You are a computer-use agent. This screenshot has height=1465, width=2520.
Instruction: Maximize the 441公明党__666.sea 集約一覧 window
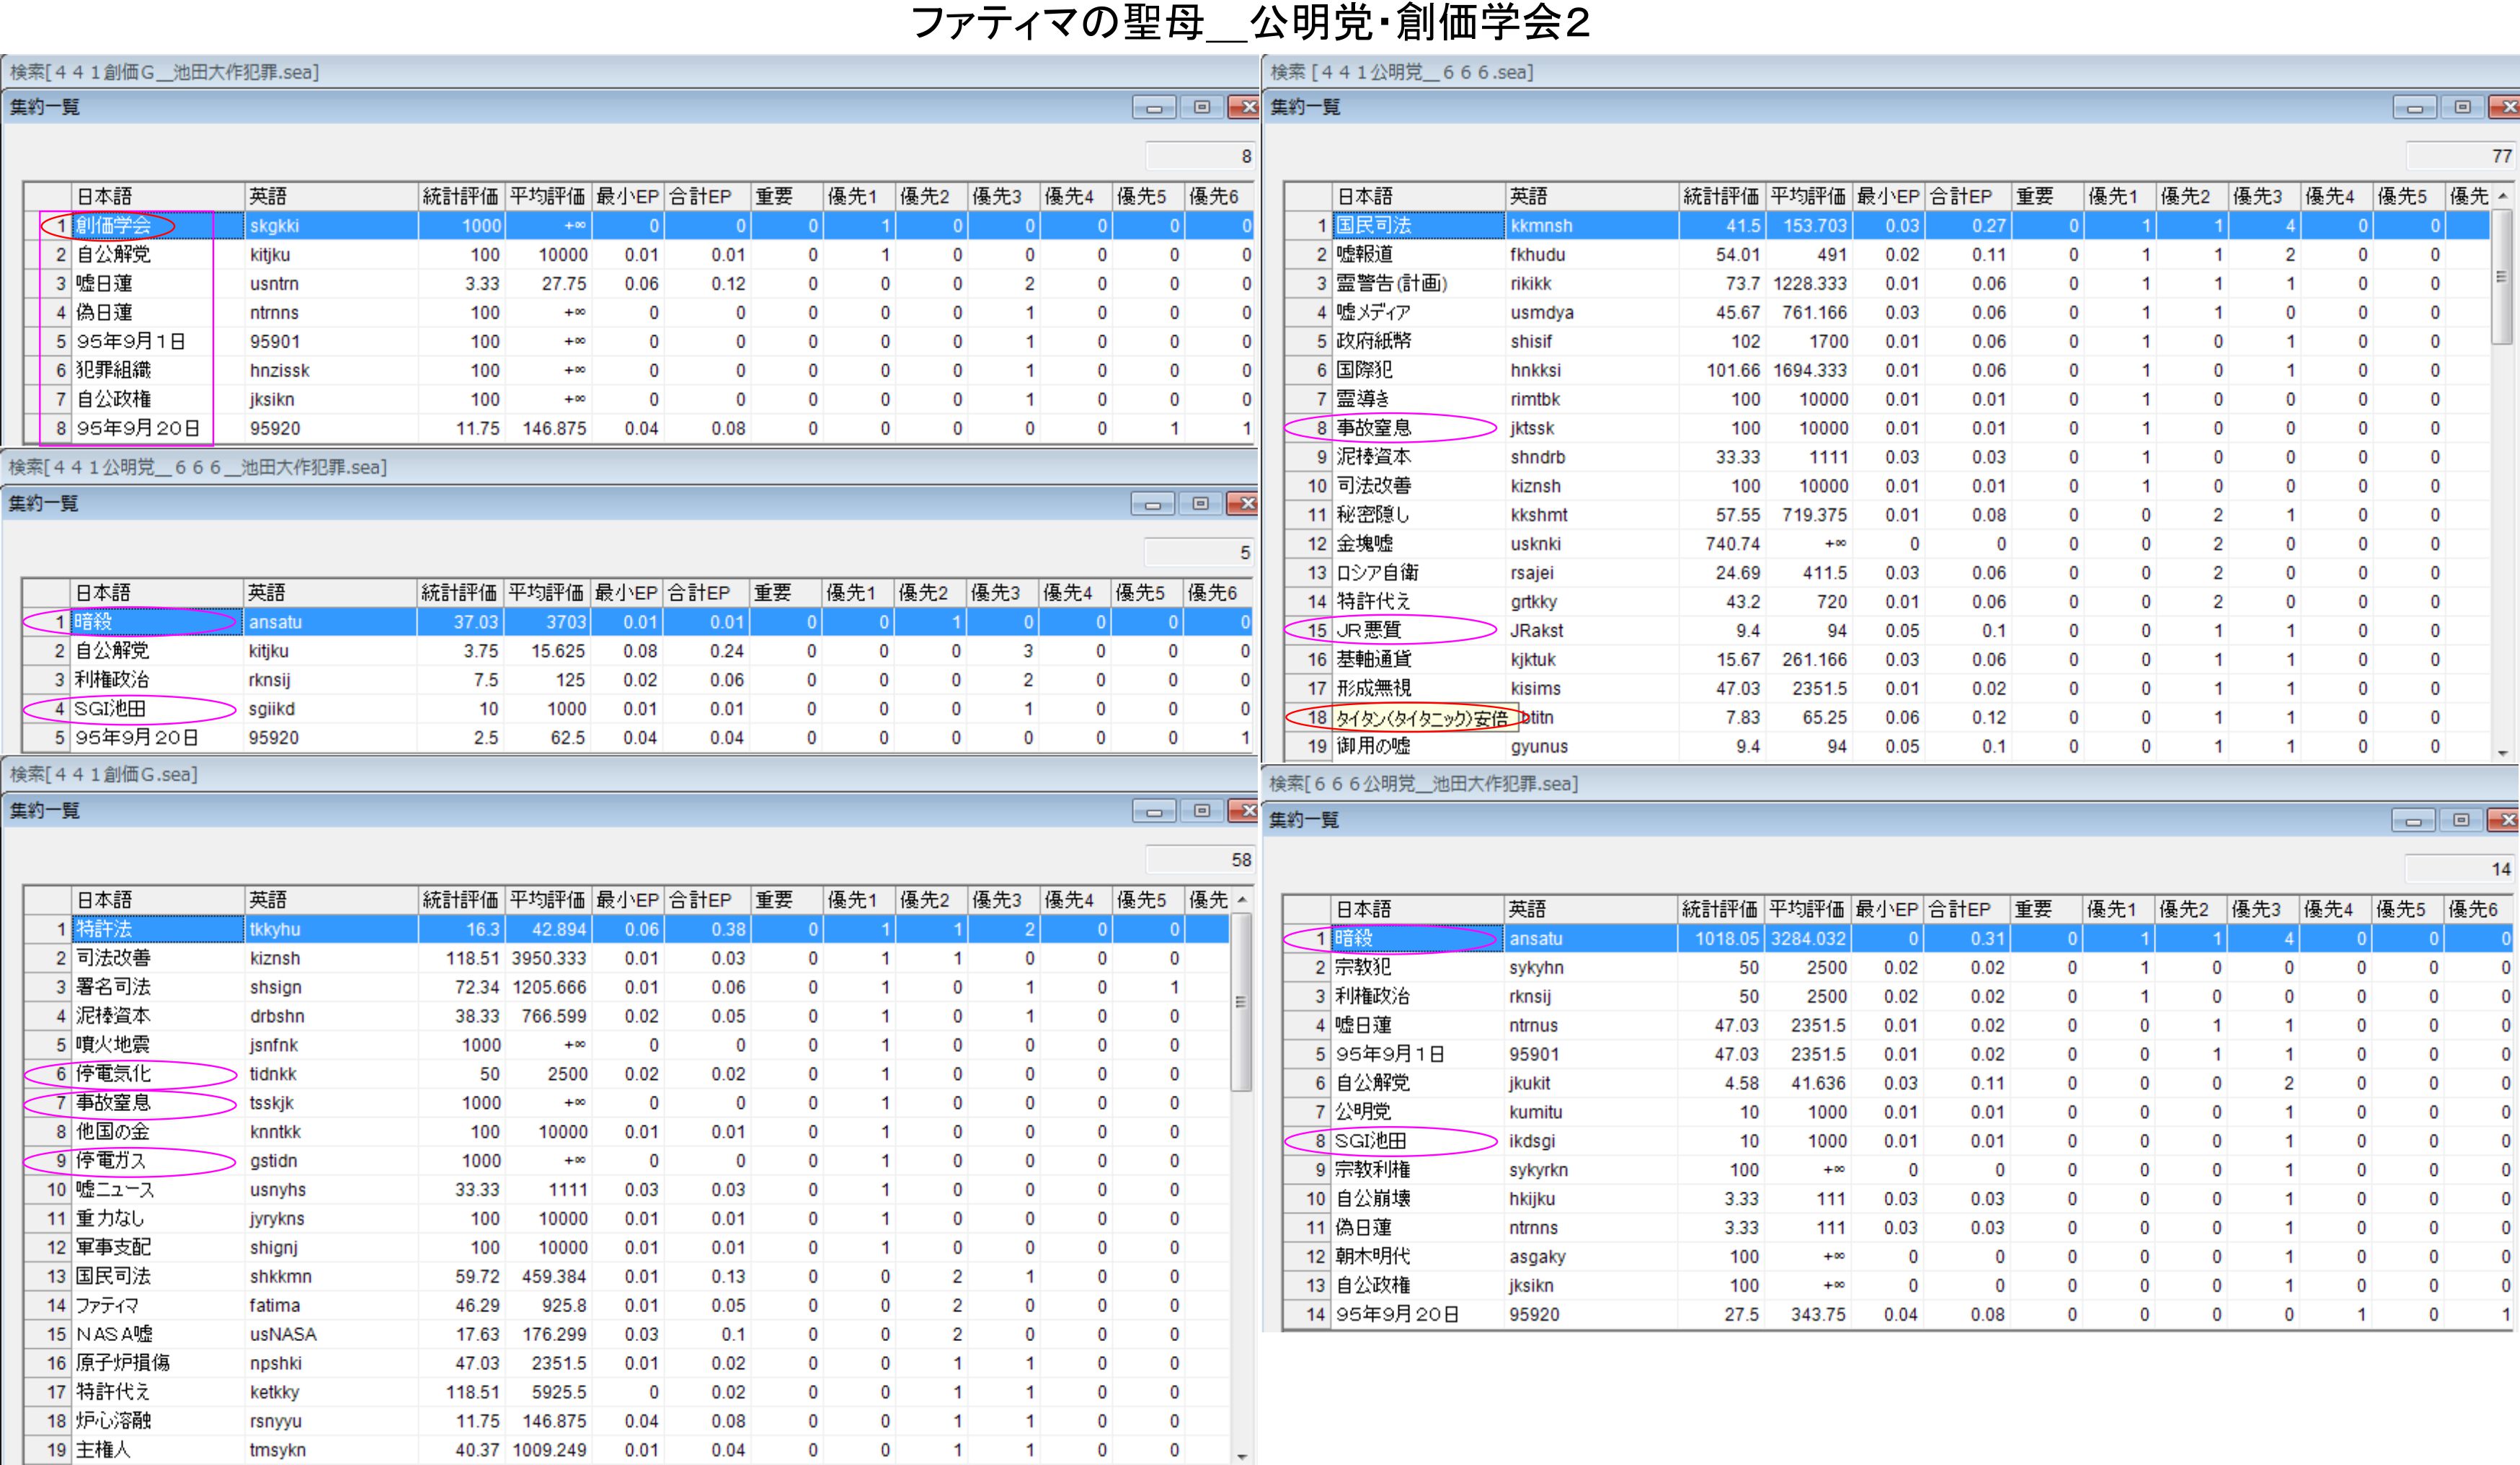(x=2462, y=107)
